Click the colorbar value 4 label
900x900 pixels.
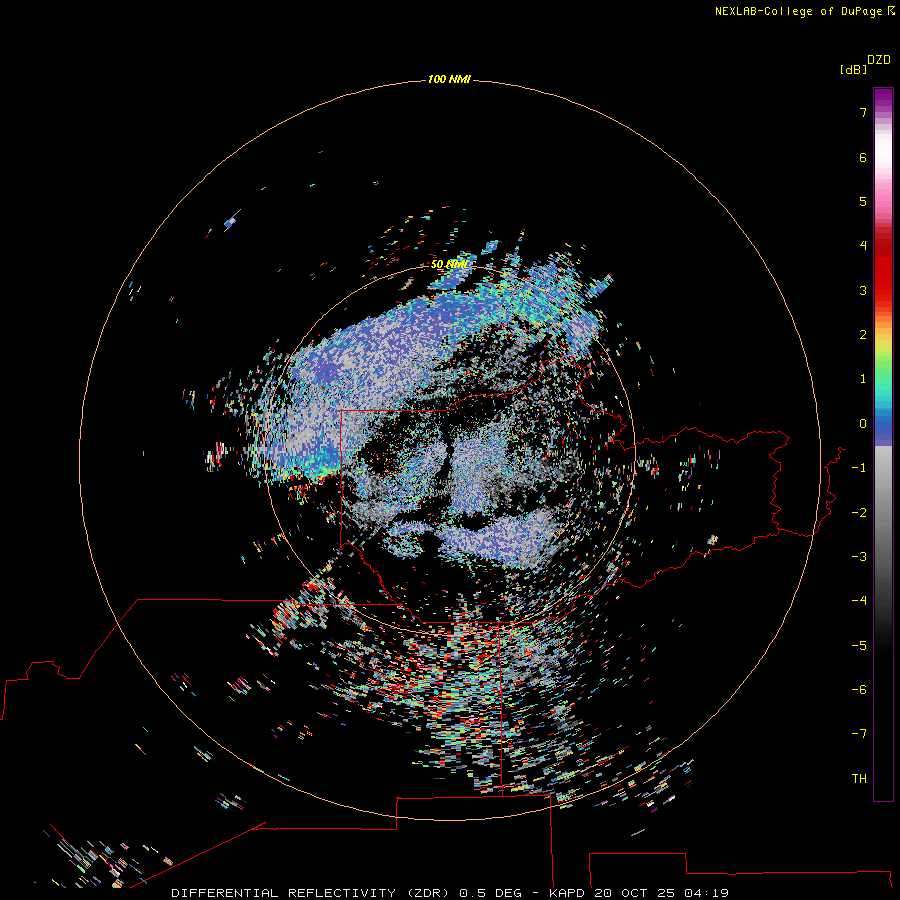[x=863, y=246]
